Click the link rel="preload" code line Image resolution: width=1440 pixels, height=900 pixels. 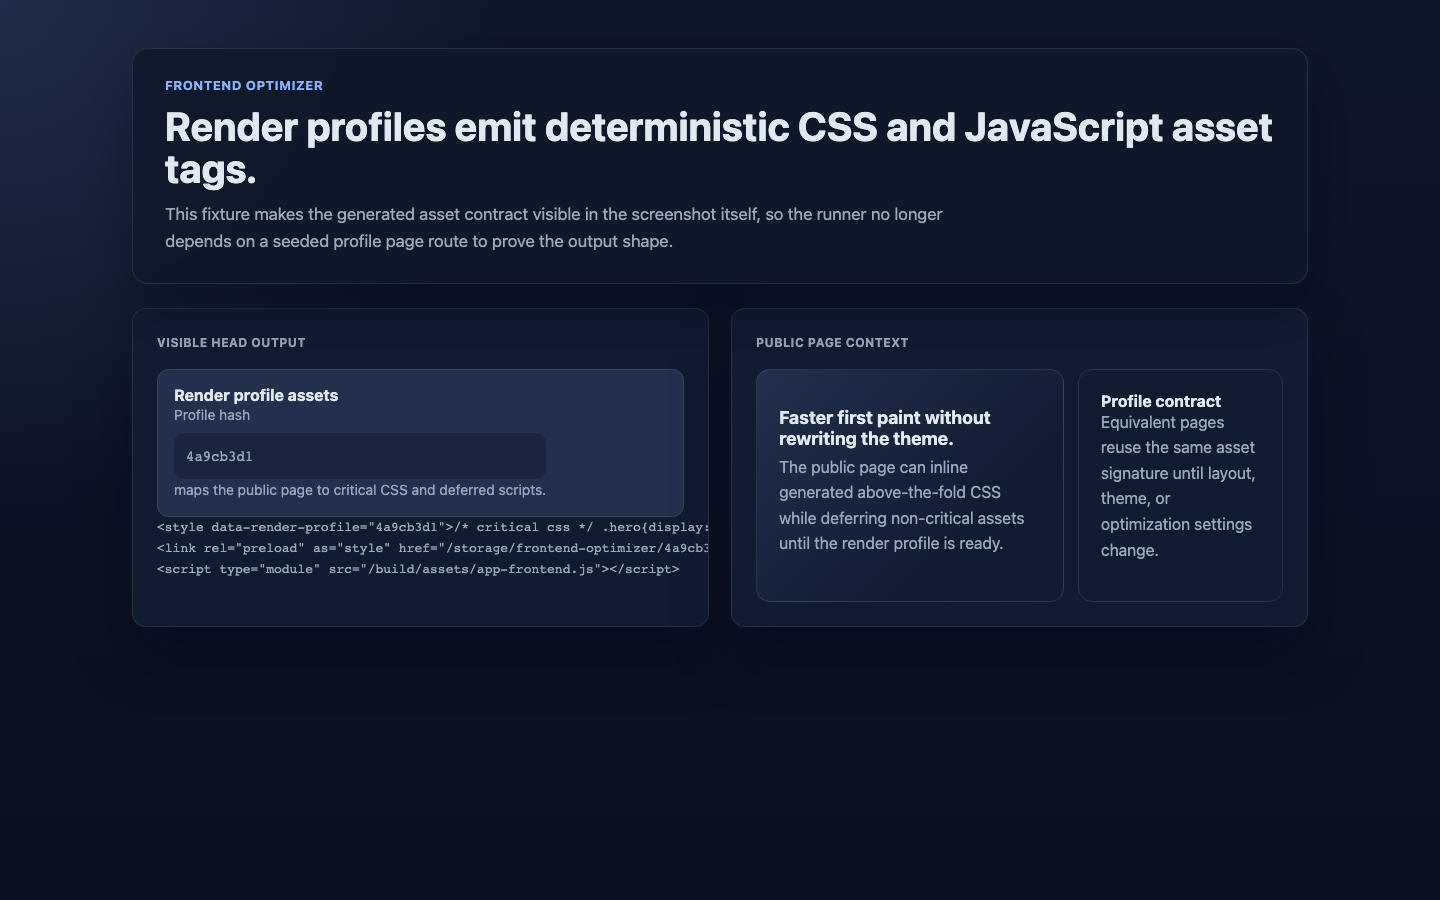(x=433, y=548)
